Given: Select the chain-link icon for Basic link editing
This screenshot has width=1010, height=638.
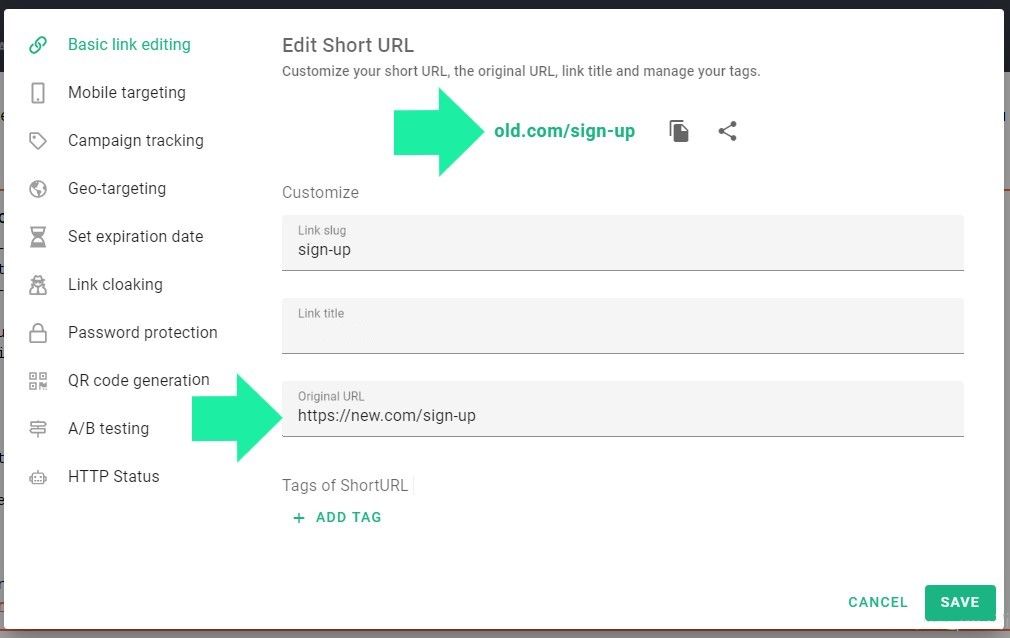Looking at the screenshot, I should click(38, 44).
